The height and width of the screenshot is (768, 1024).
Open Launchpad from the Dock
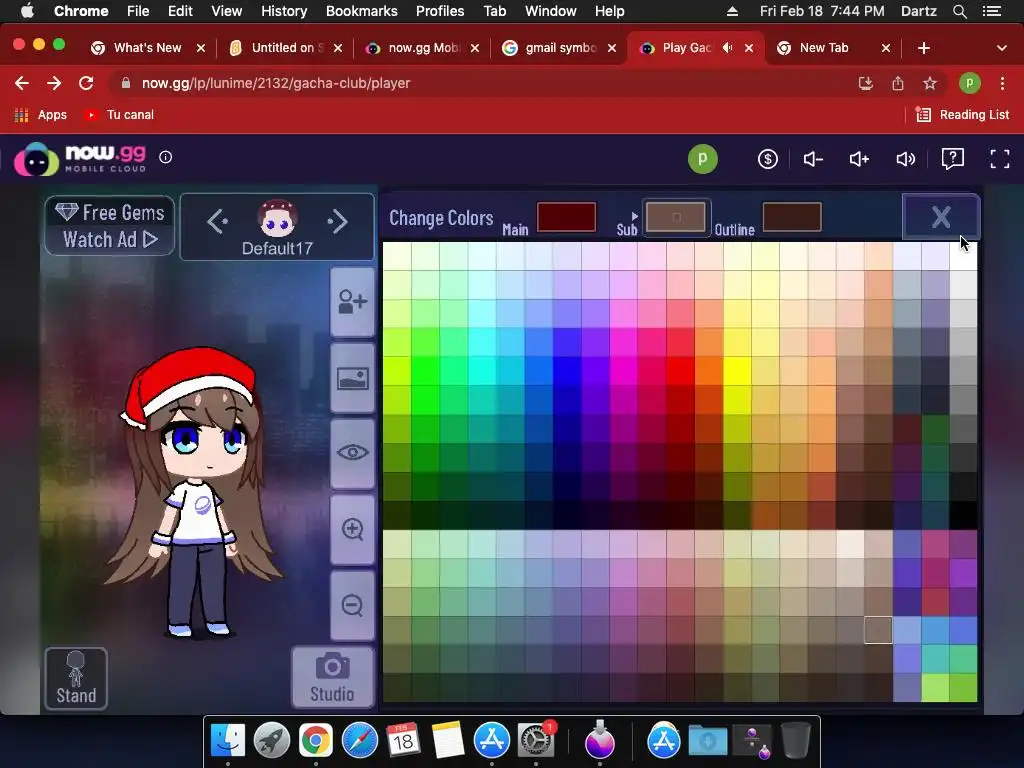[272, 741]
